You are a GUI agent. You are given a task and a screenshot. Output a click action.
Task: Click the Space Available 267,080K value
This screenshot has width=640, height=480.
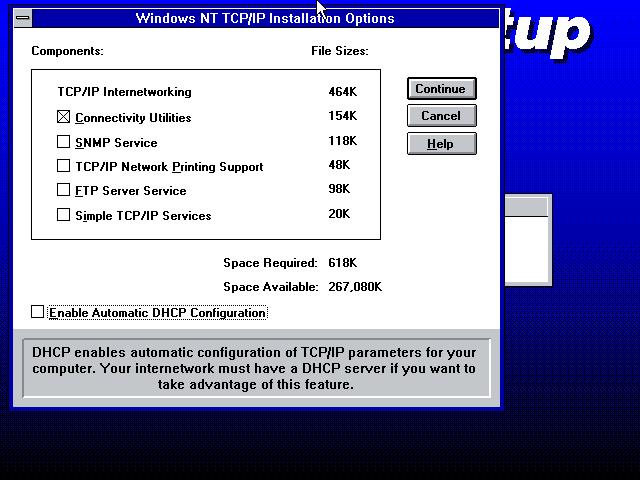pyautogui.click(x=355, y=287)
